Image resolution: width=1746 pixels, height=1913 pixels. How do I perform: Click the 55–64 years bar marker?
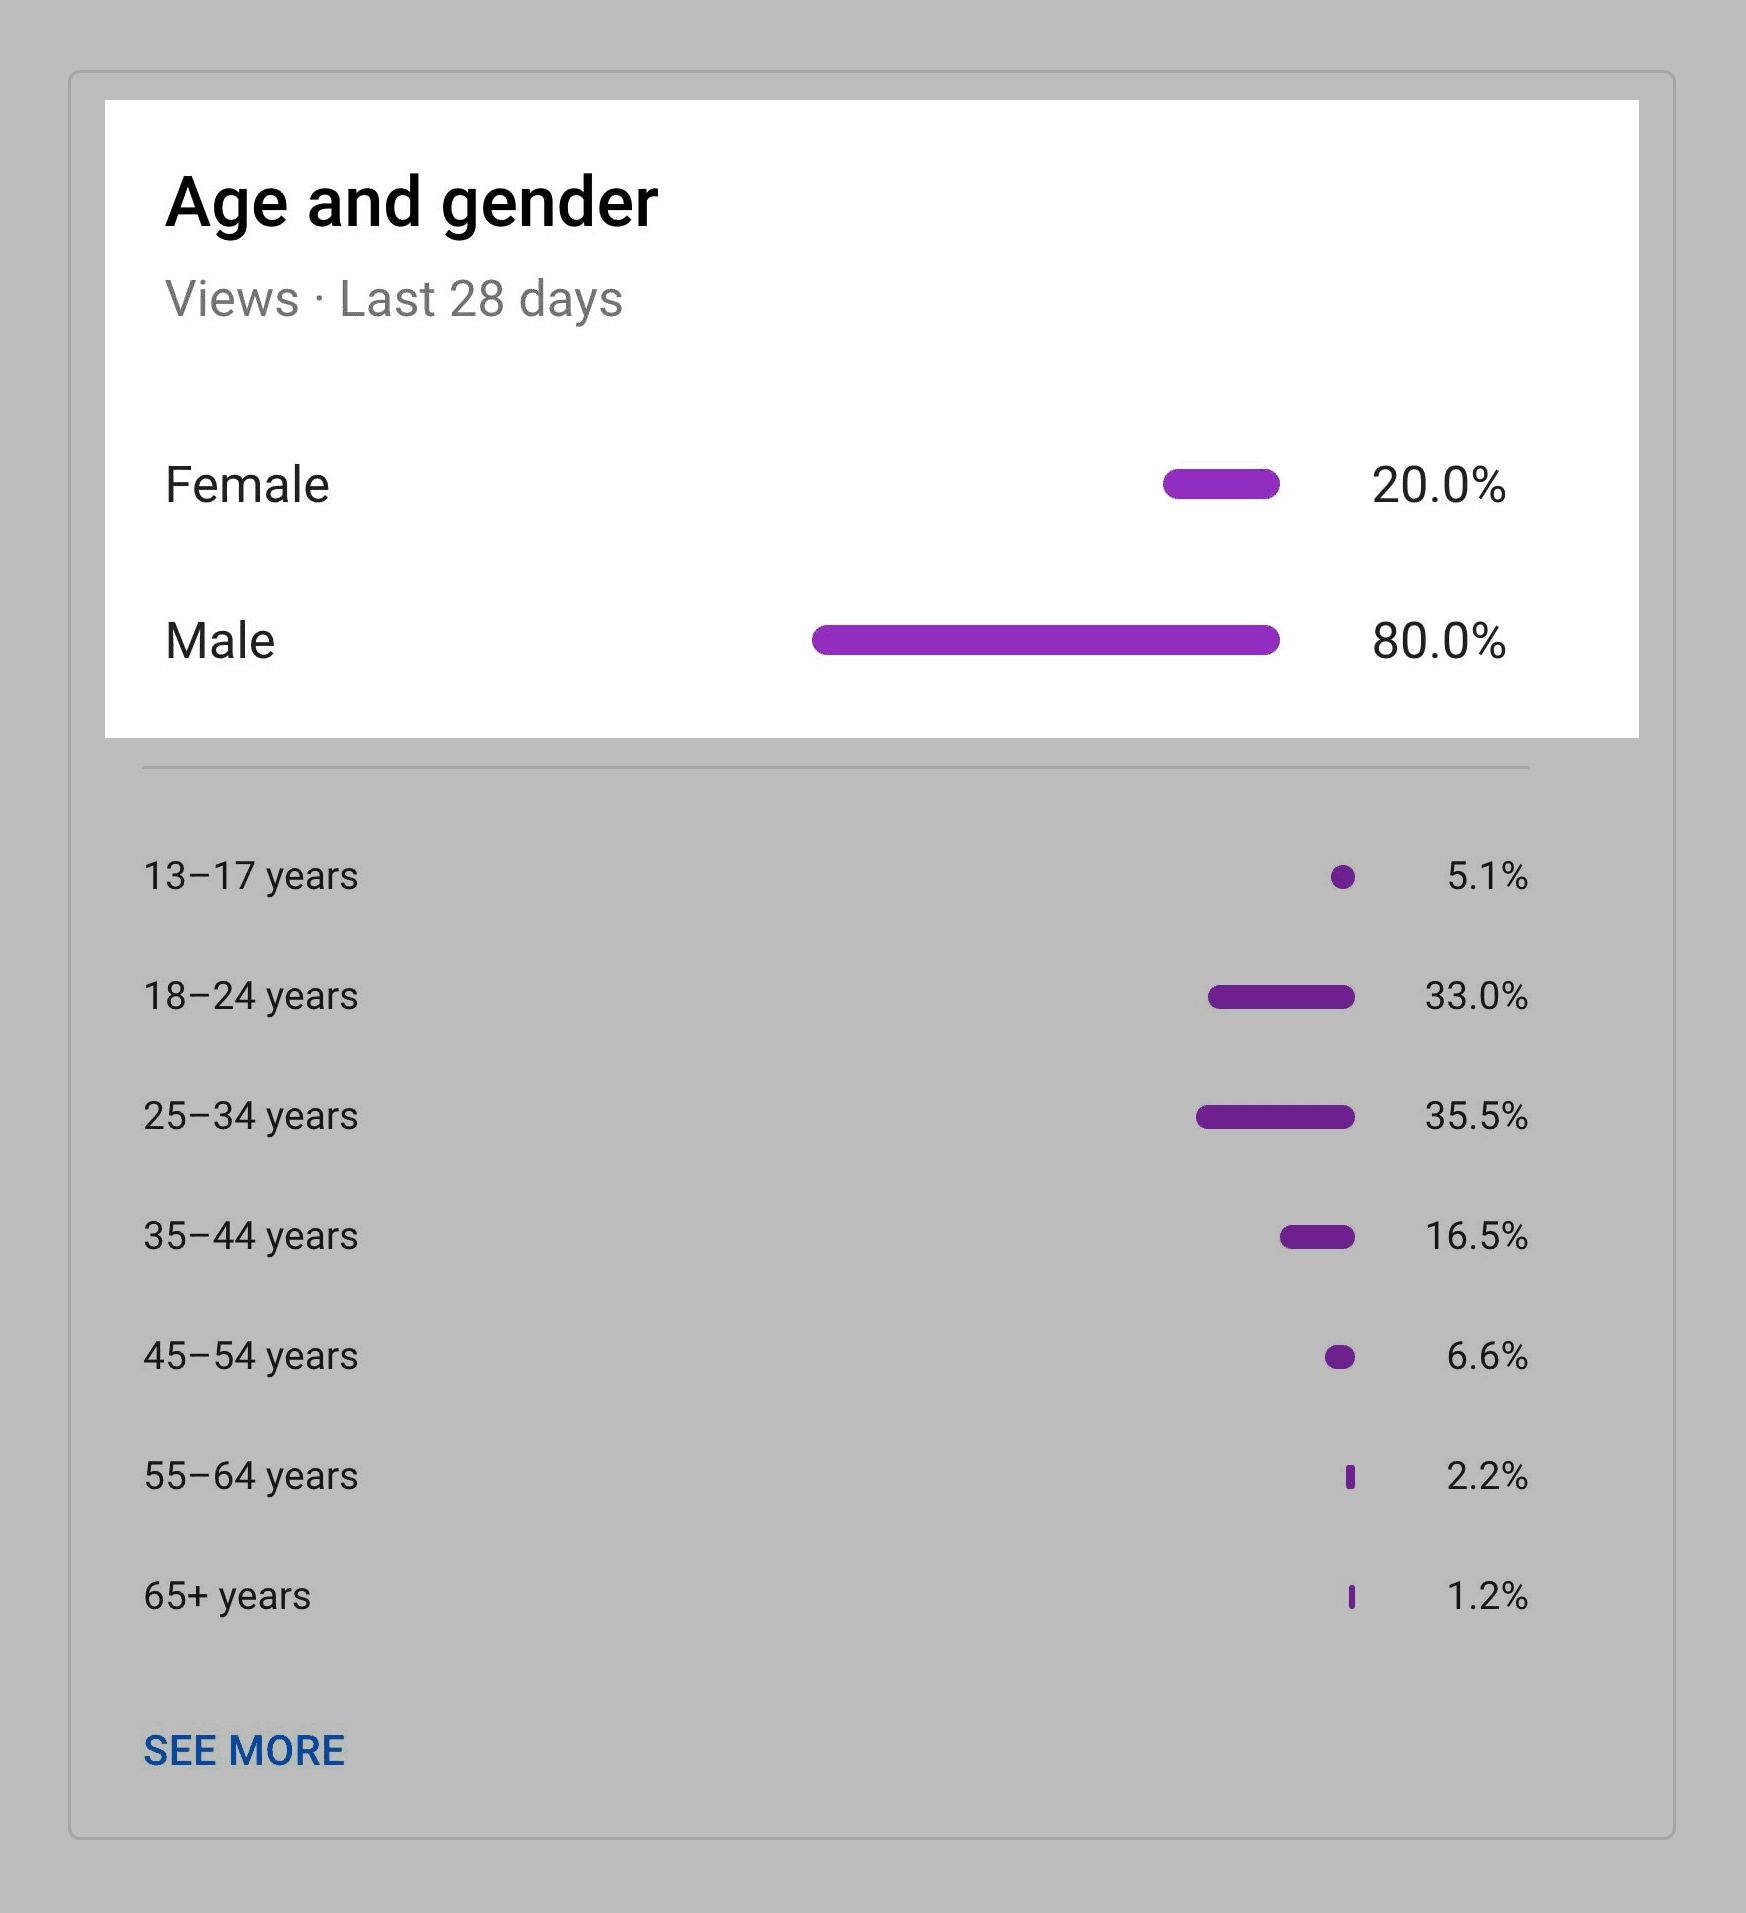point(1351,1477)
